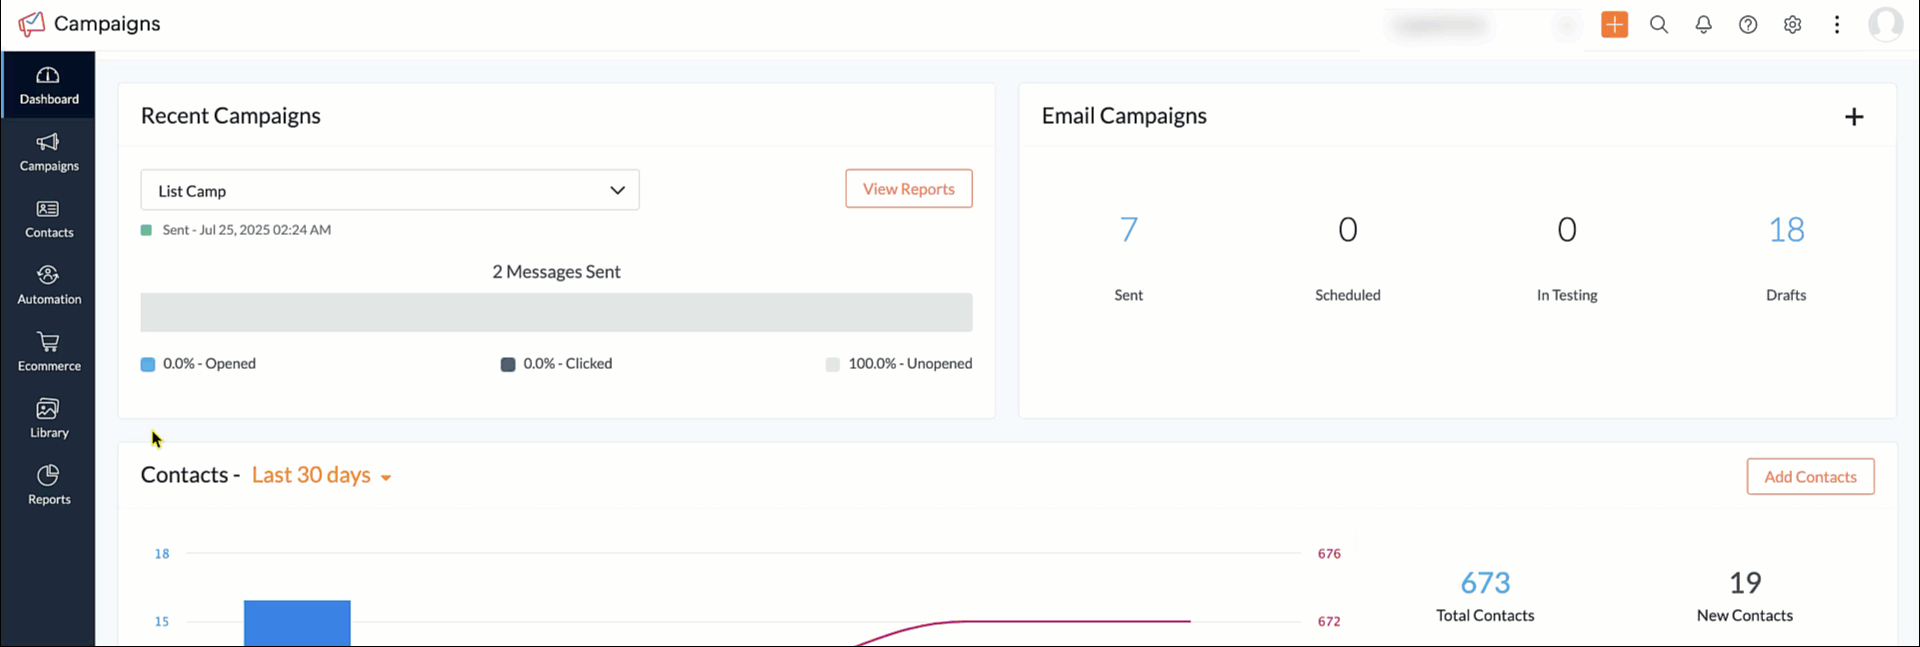This screenshot has height=647, width=1920.
Task: Open settings gear icon
Action: 1792,24
